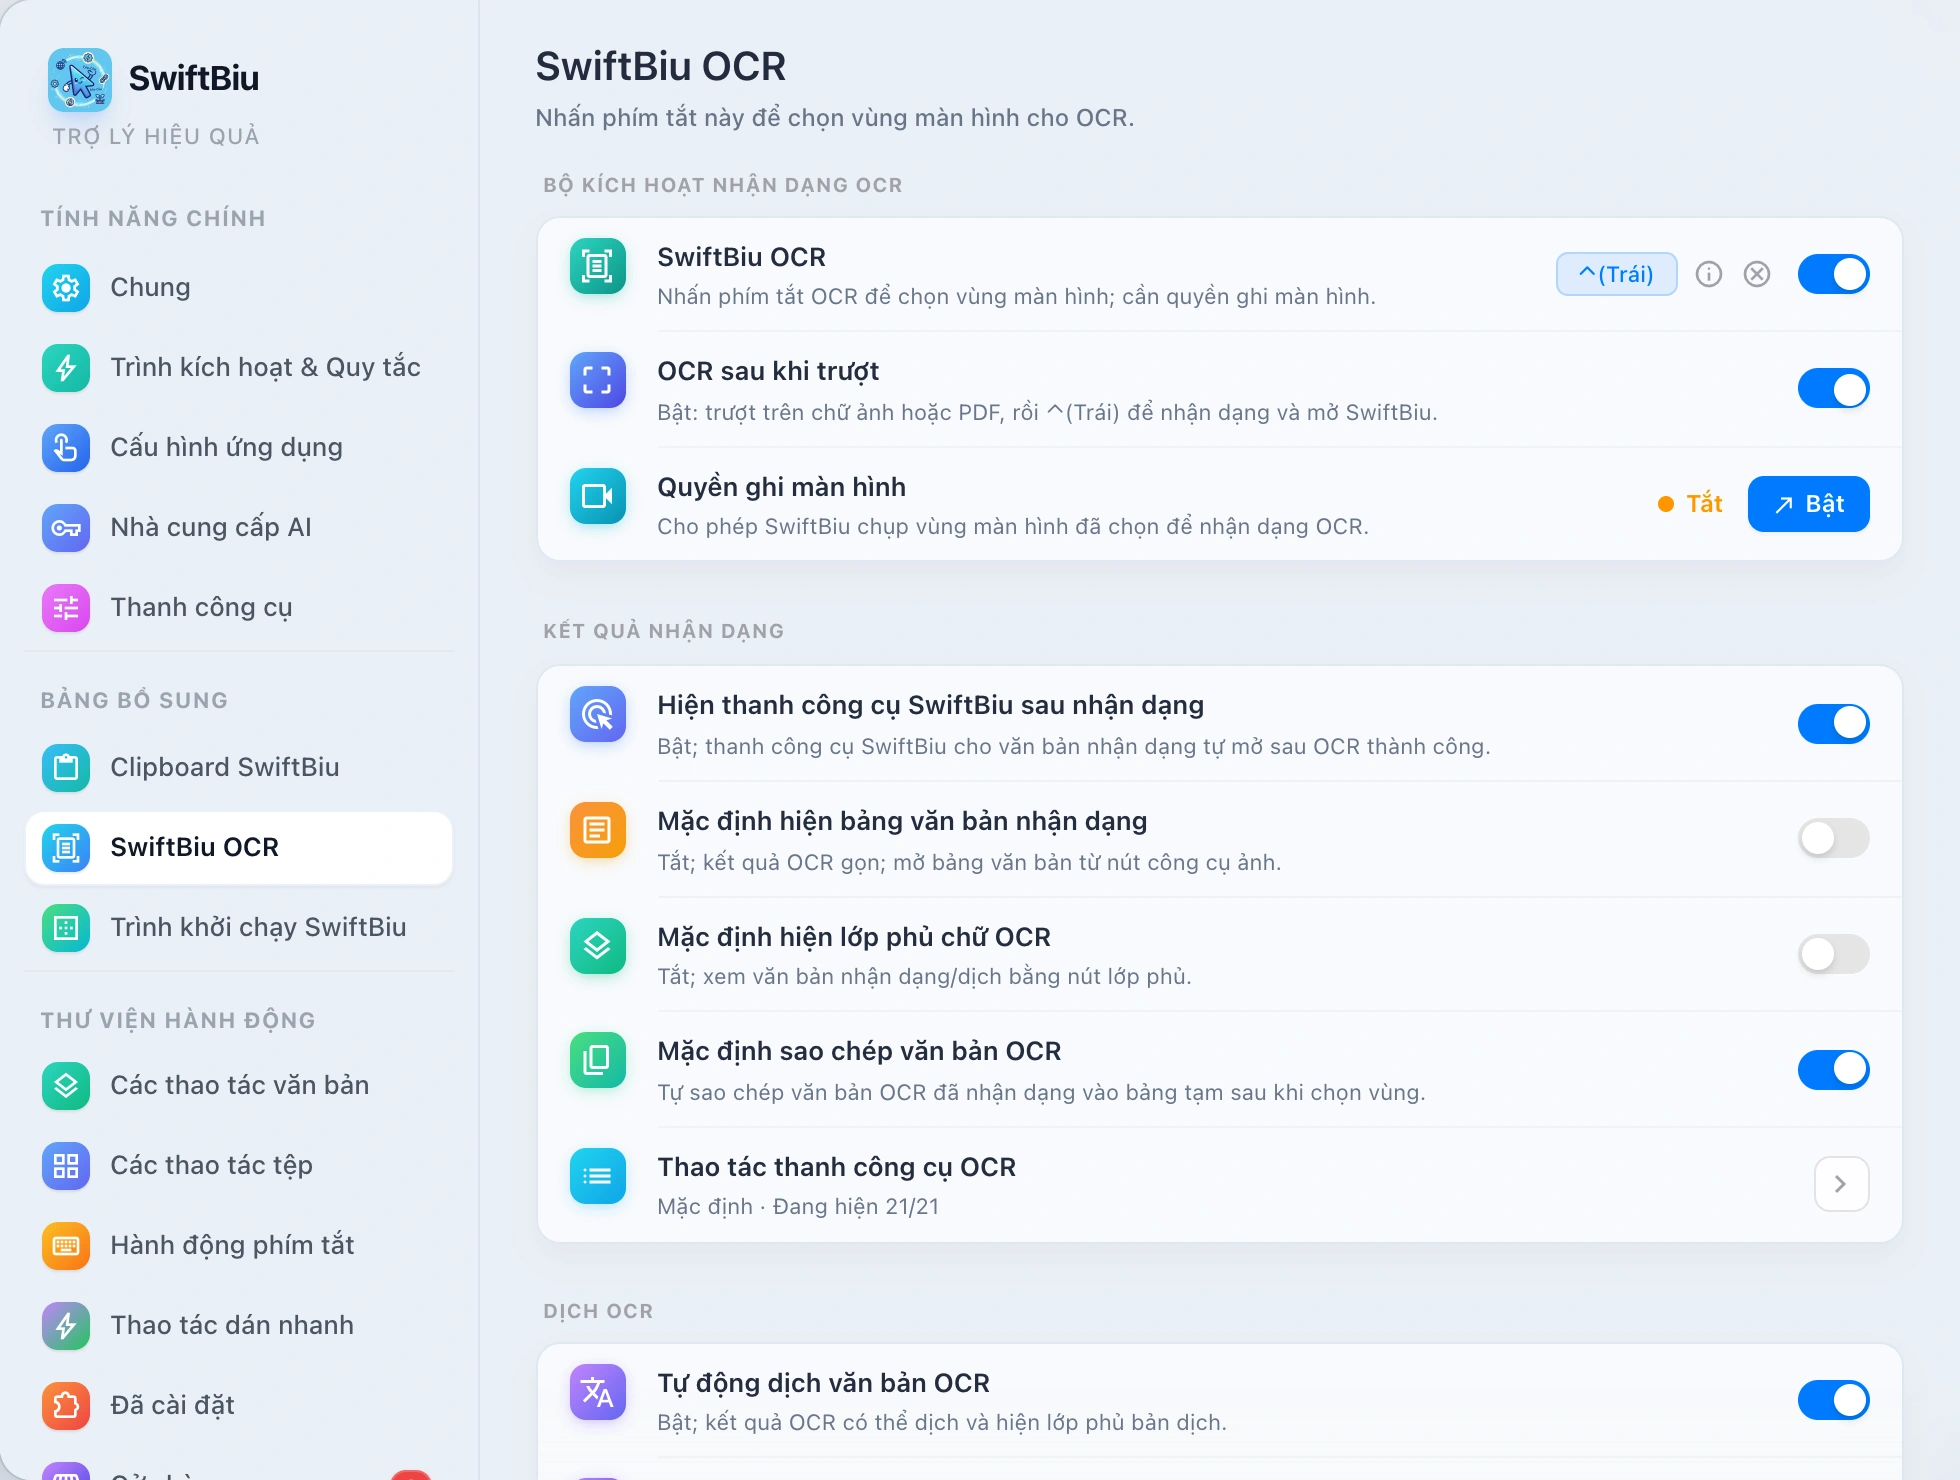Click 'Mặc định · Đang hiện 21/21' text
The height and width of the screenshot is (1480, 1960).
click(798, 1207)
